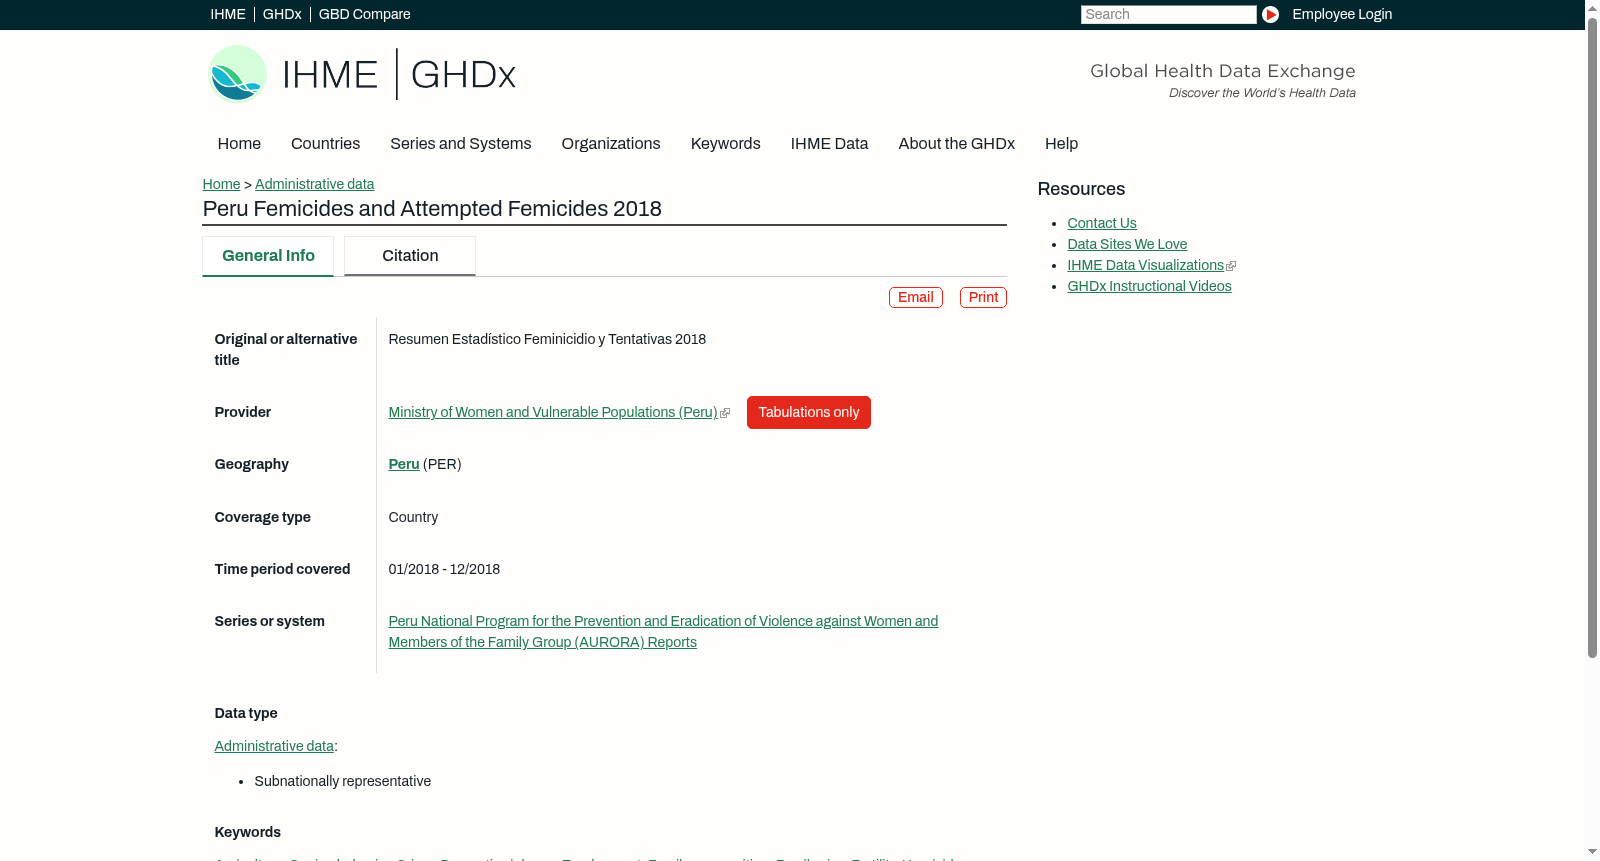
Task: Open Data Sites We Love link
Action: tap(1127, 244)
